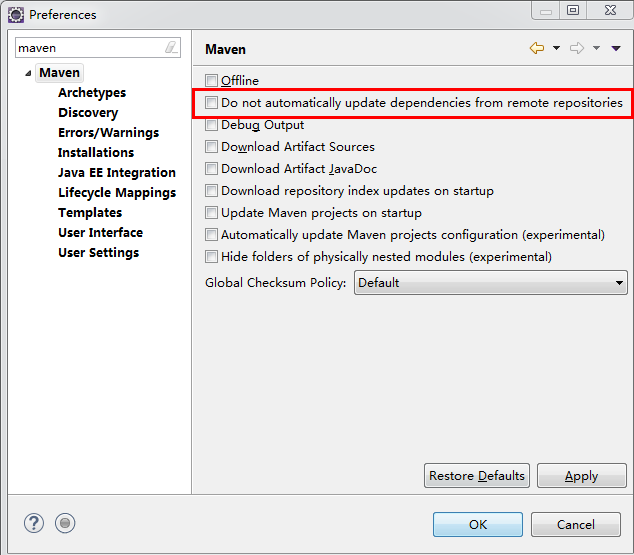
Task: Click the Maven page heading
Action: coord(225,49)
